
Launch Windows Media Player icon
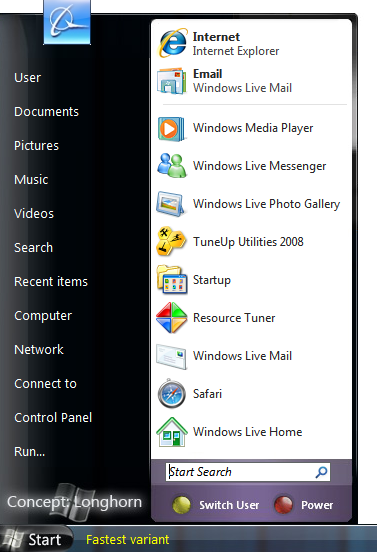click(x=171, y=129)
